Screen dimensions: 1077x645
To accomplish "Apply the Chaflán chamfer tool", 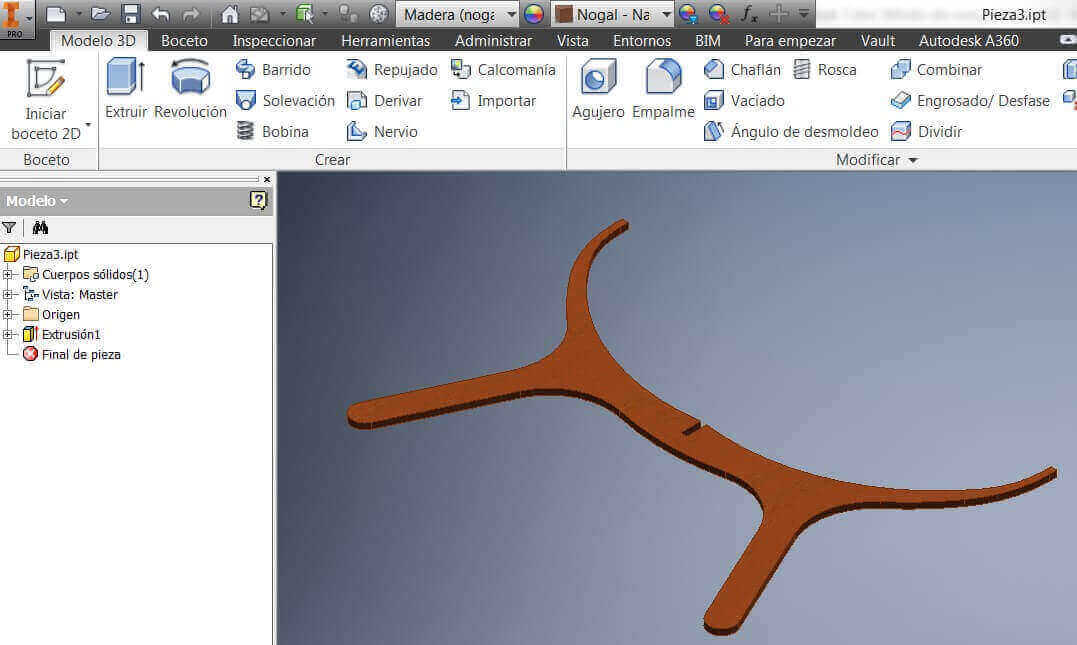I will pos(742,69).
